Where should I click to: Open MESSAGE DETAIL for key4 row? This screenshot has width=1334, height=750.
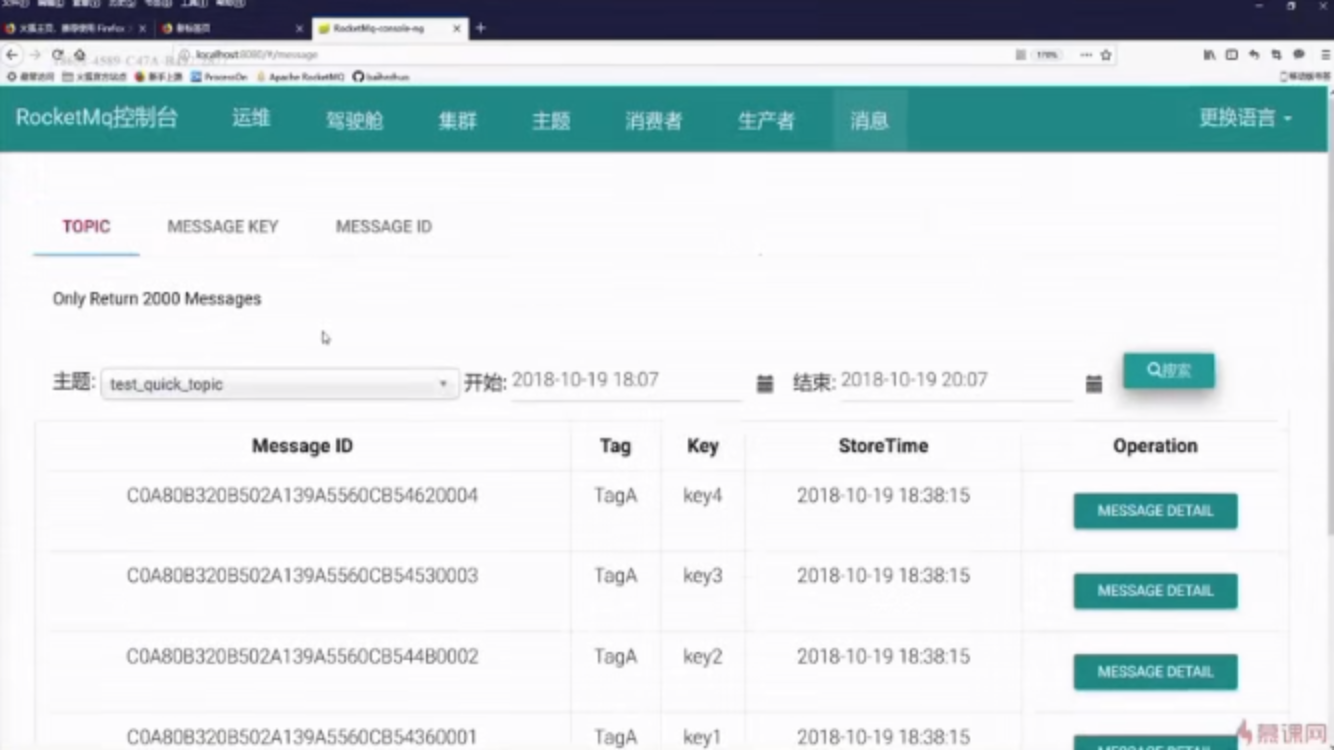[x=1155, y=511]
